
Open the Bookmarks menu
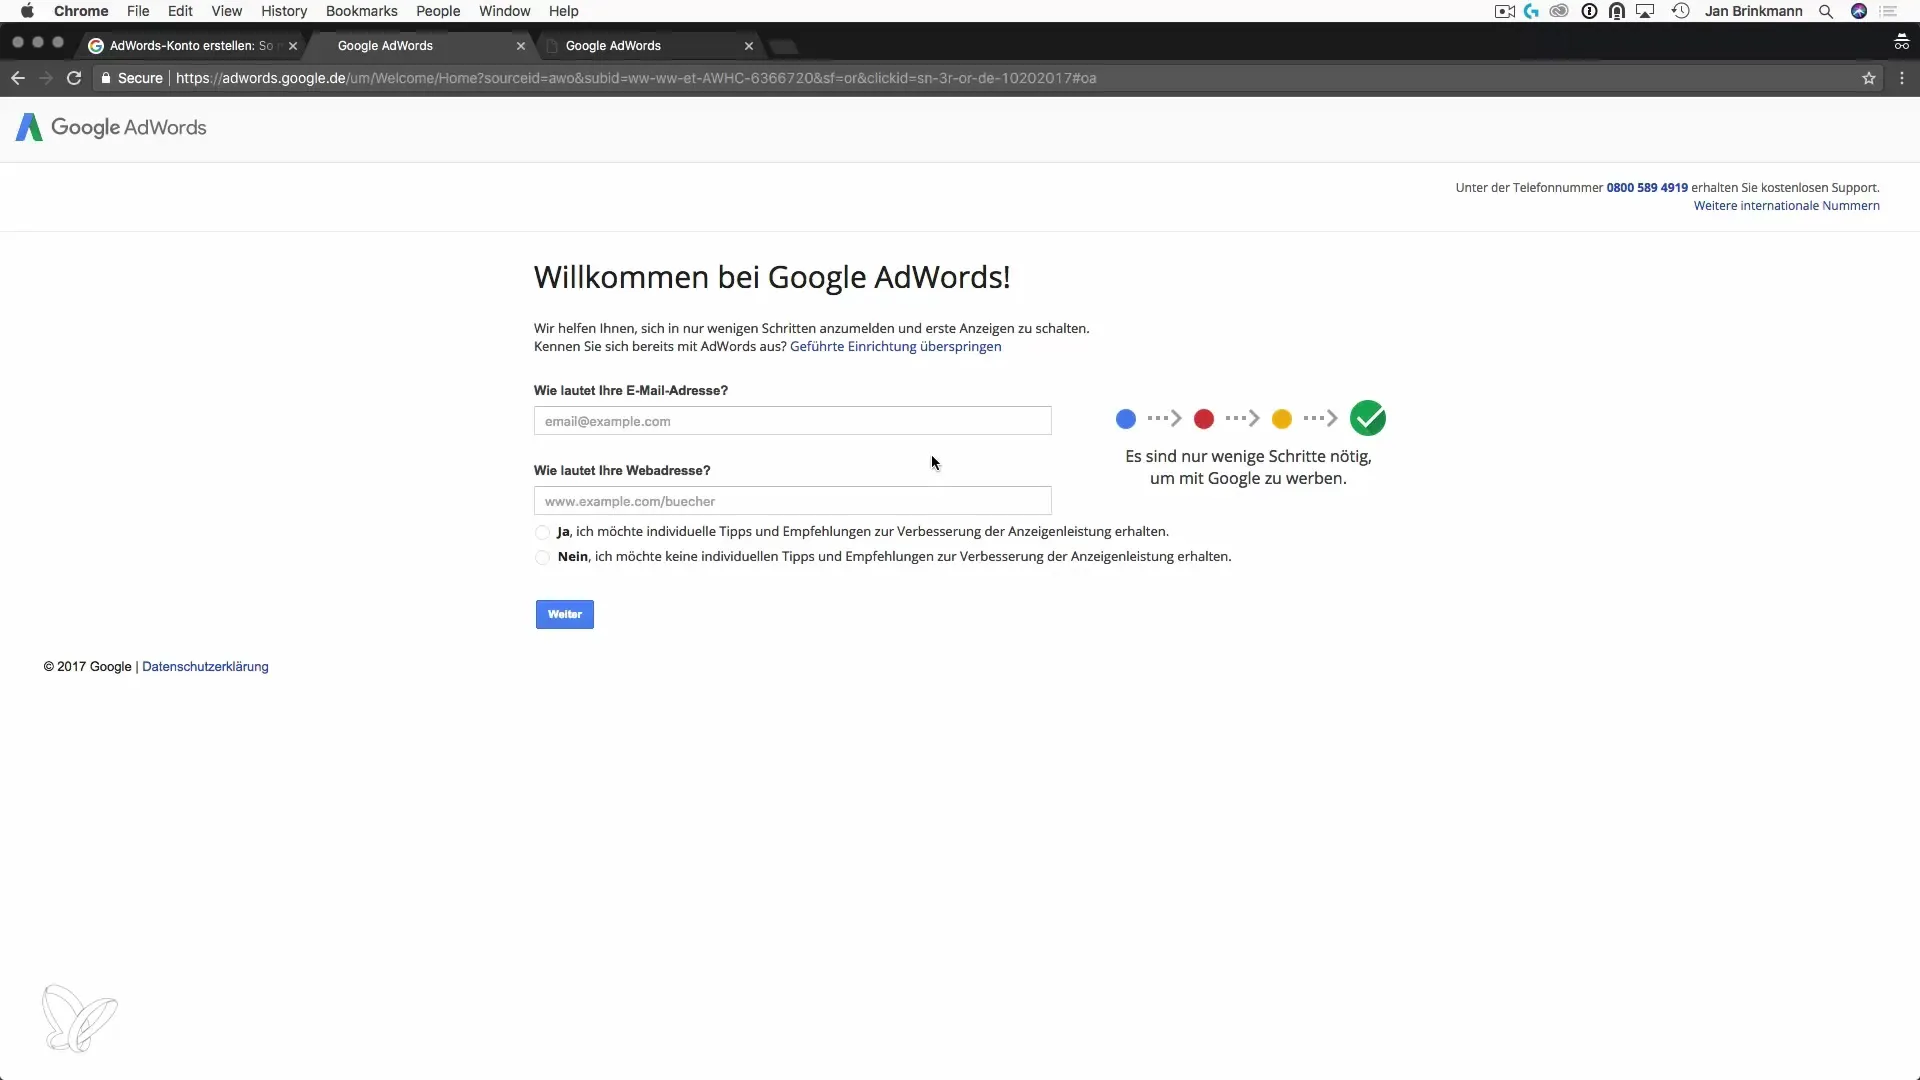tap(362, 11)
